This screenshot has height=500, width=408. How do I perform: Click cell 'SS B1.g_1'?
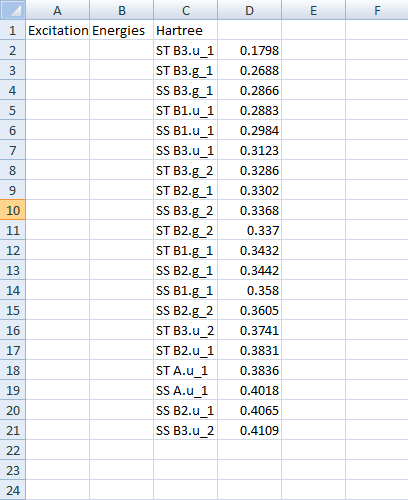click(x=185, y=290)
